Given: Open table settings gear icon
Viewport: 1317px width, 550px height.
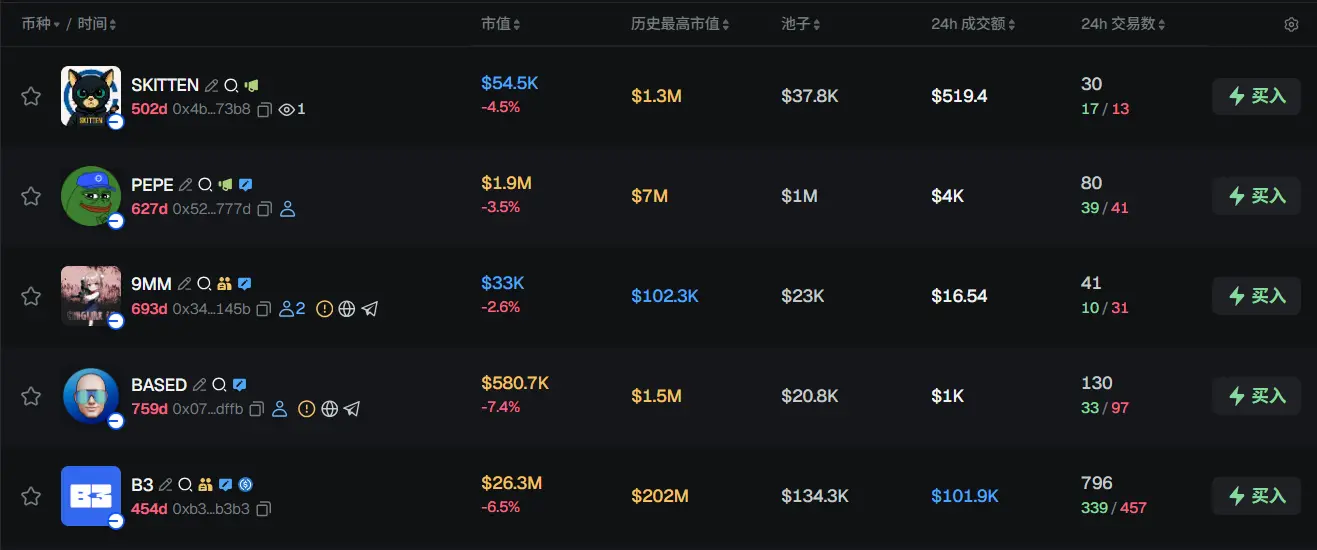Looking at the screenshot, I should tap(1291, 25).
